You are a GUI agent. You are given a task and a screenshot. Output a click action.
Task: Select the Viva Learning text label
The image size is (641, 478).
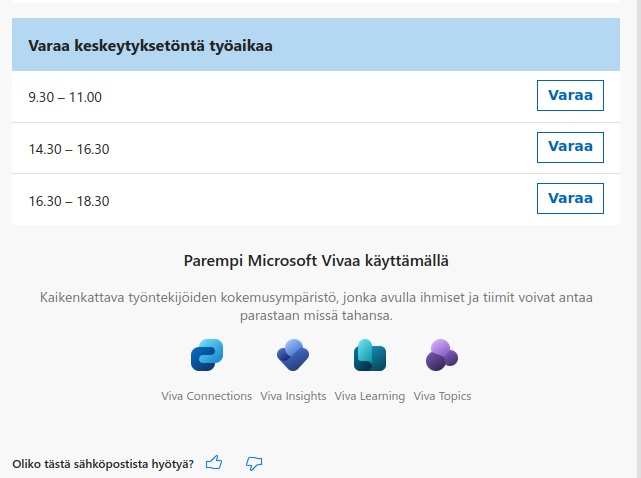[370, 396]
